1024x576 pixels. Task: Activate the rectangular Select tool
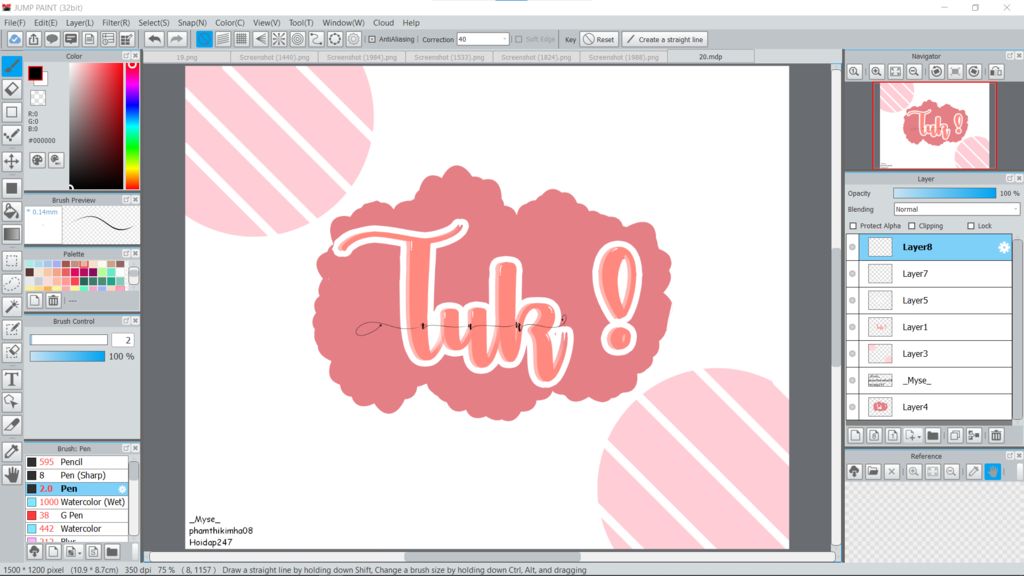[x=12, y=261]
